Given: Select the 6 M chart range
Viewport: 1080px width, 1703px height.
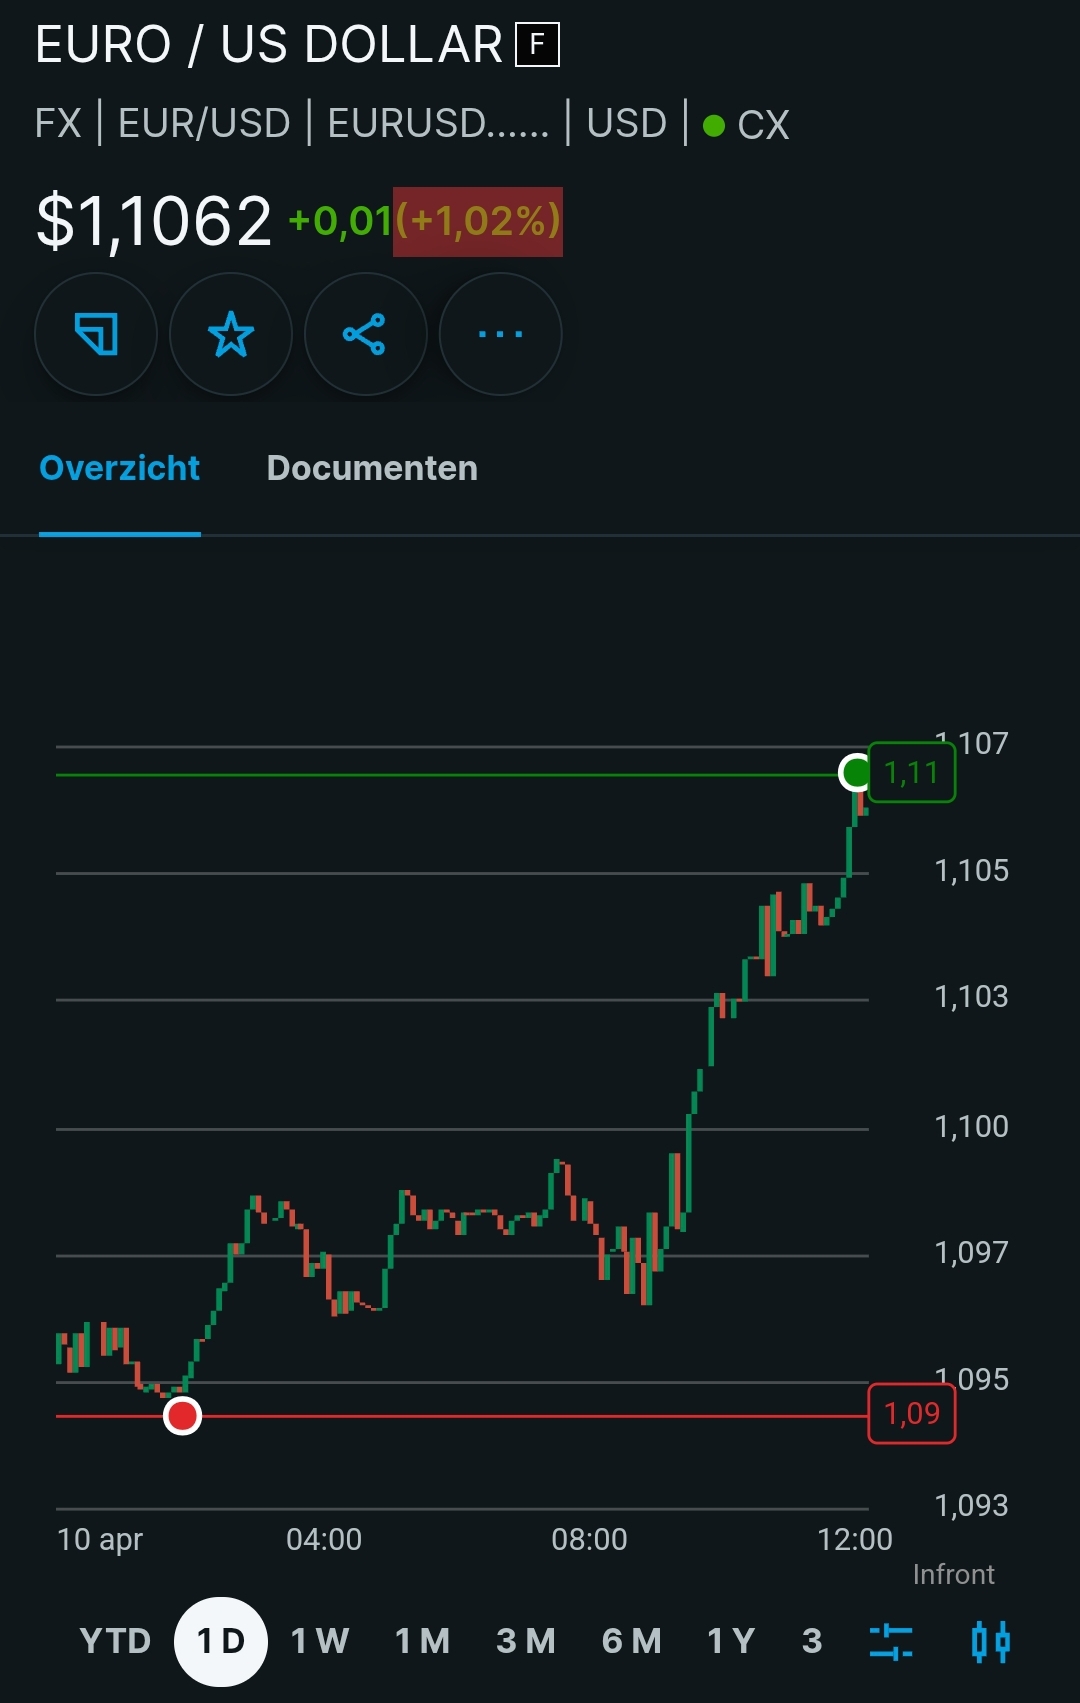Looking at the screenshot, I should point(632,1641).
